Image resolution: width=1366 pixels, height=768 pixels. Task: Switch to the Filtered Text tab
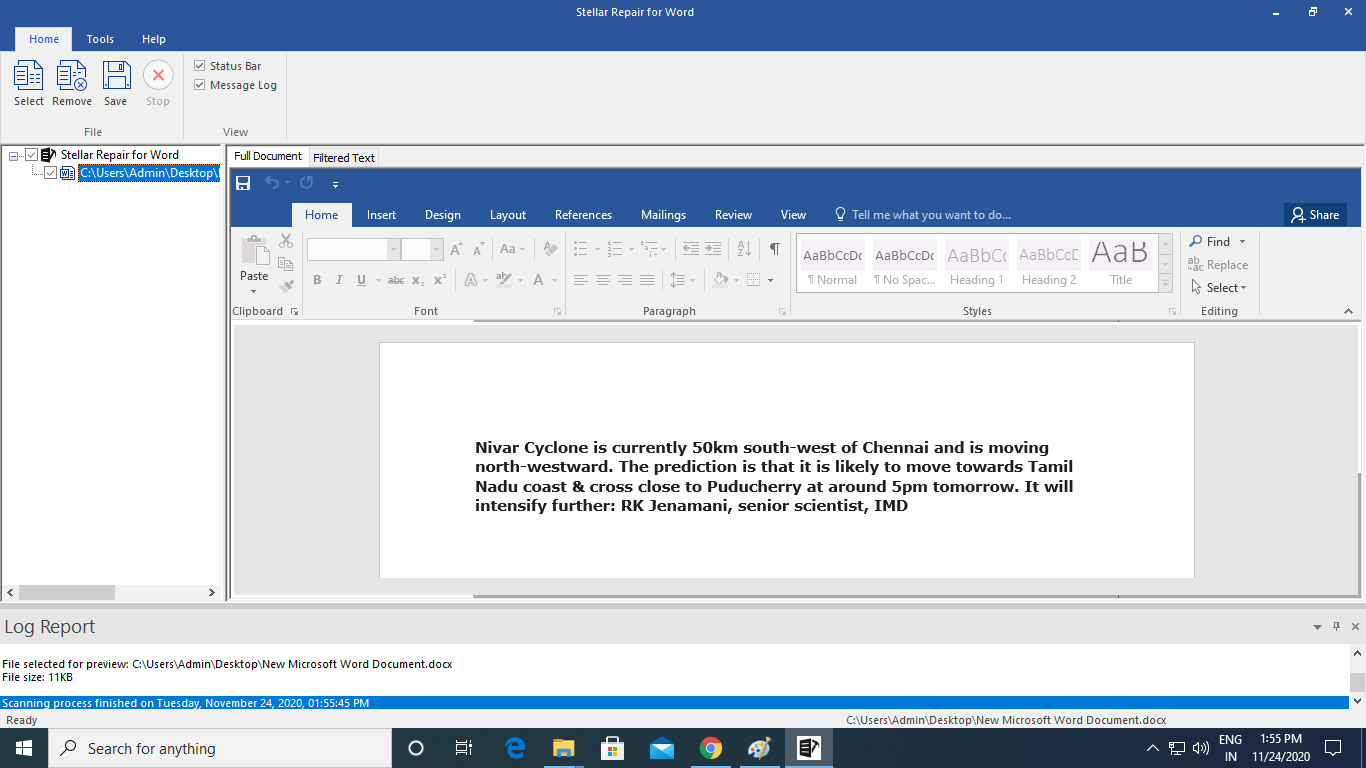[x=344, y=158]
